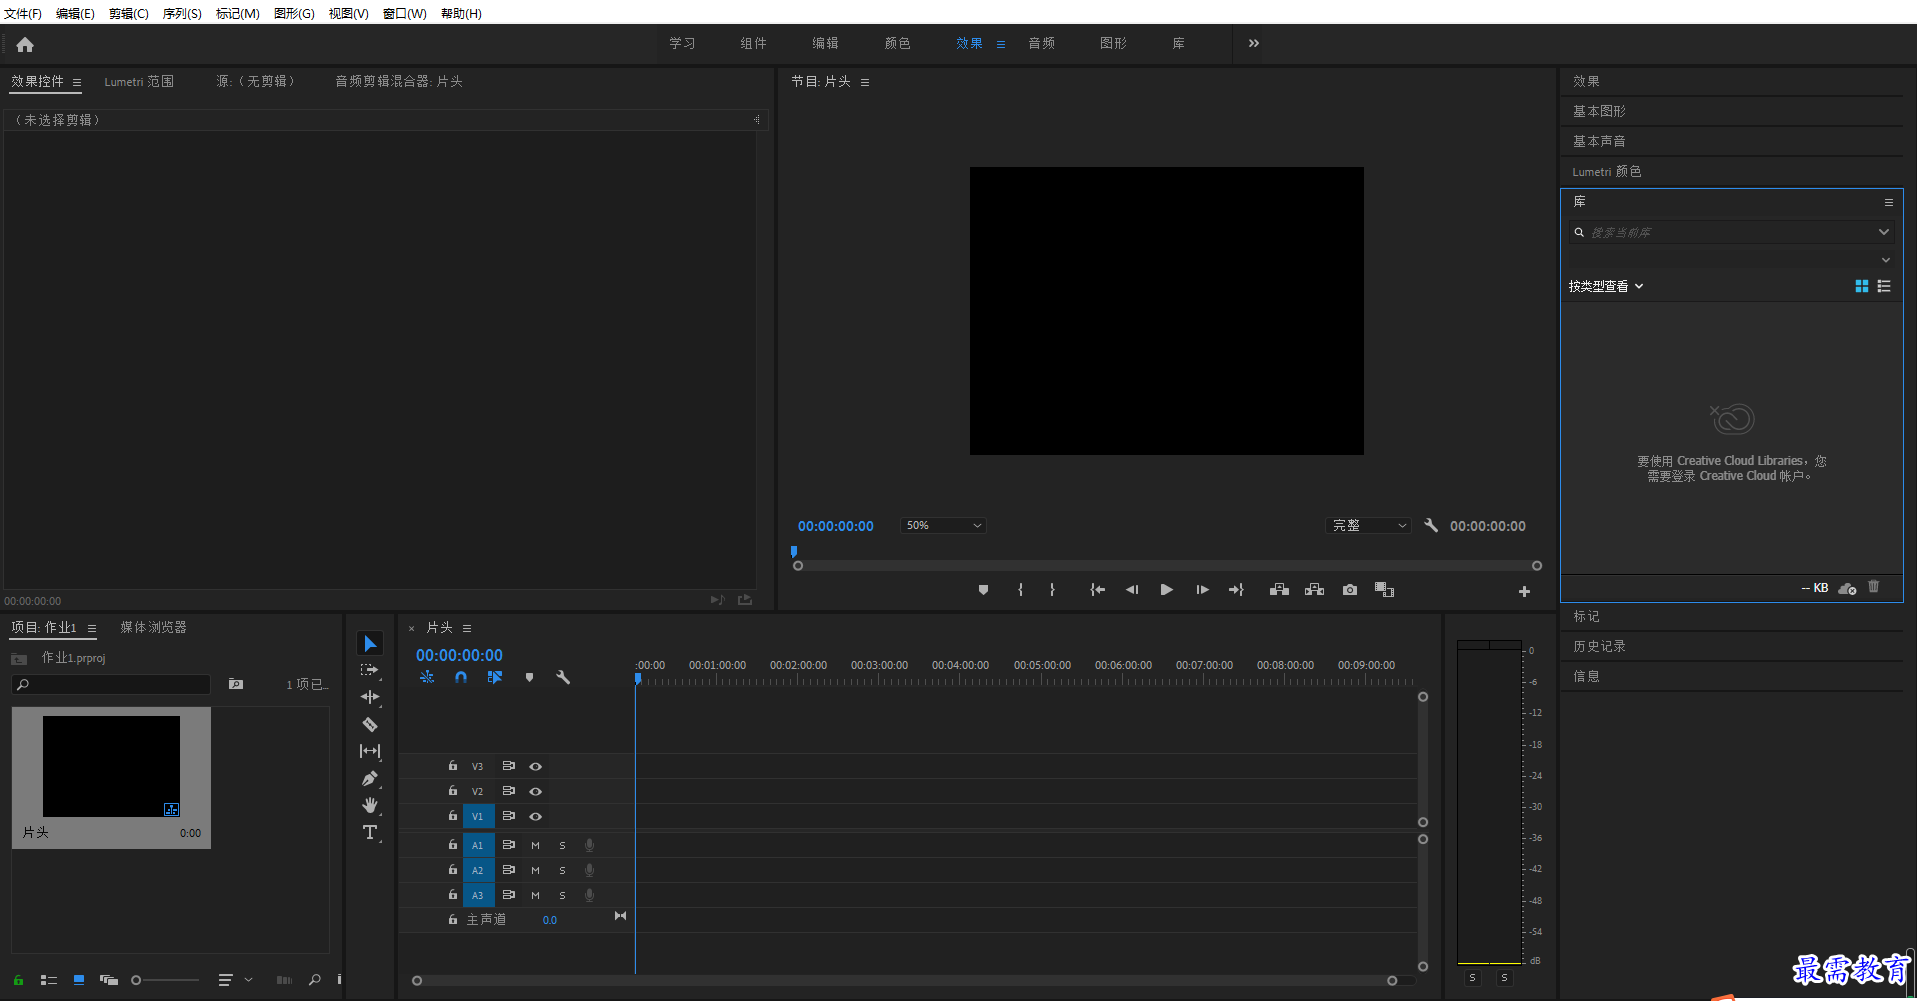This screenshot has height=1001, width=1917.
Task: Click program monitor playhead scrub bar
Action: coord(1167,566)
